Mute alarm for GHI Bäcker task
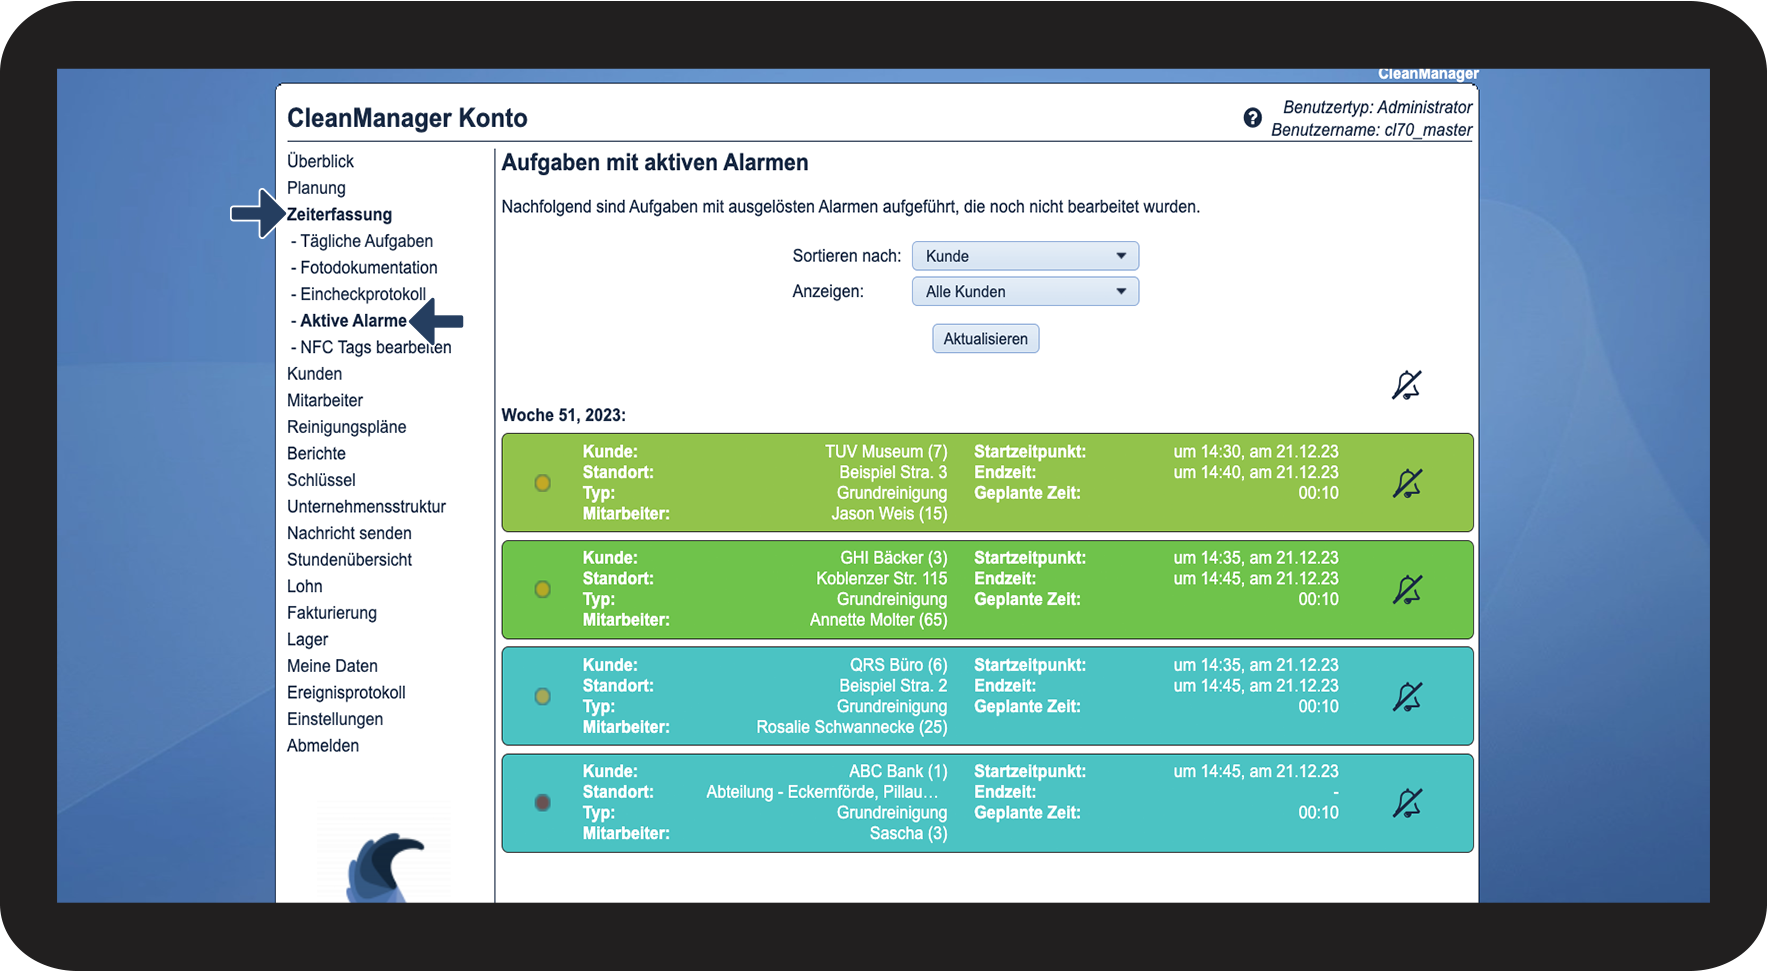This screenshot has height=971, width=1767. (x=1407, y=590)
